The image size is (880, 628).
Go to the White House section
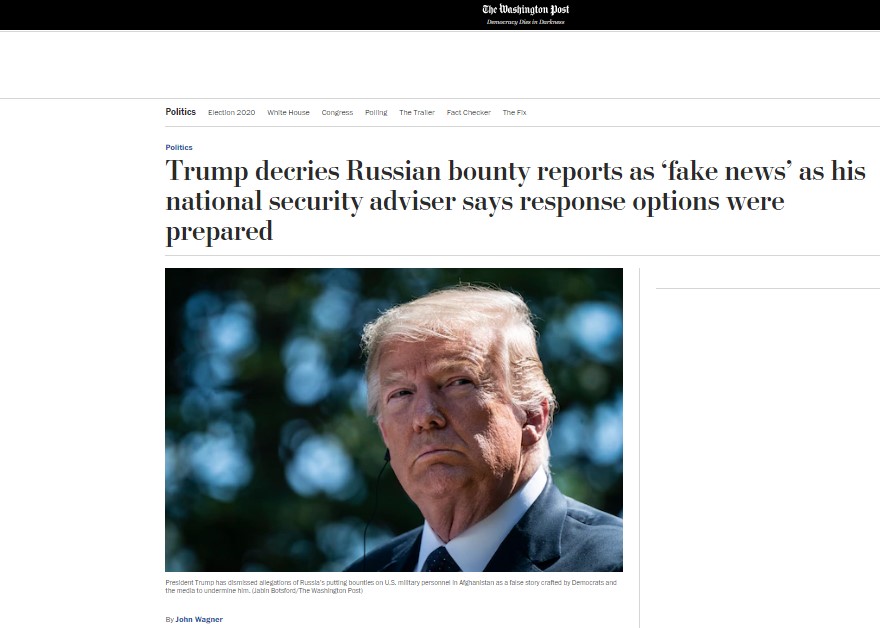pos(288,112)
